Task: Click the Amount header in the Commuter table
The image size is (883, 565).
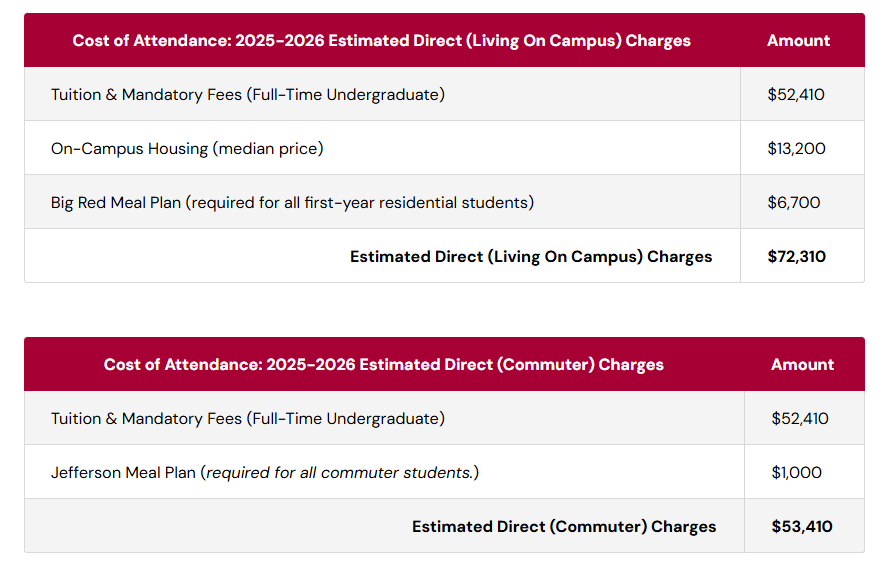Action: coord(802,365)
